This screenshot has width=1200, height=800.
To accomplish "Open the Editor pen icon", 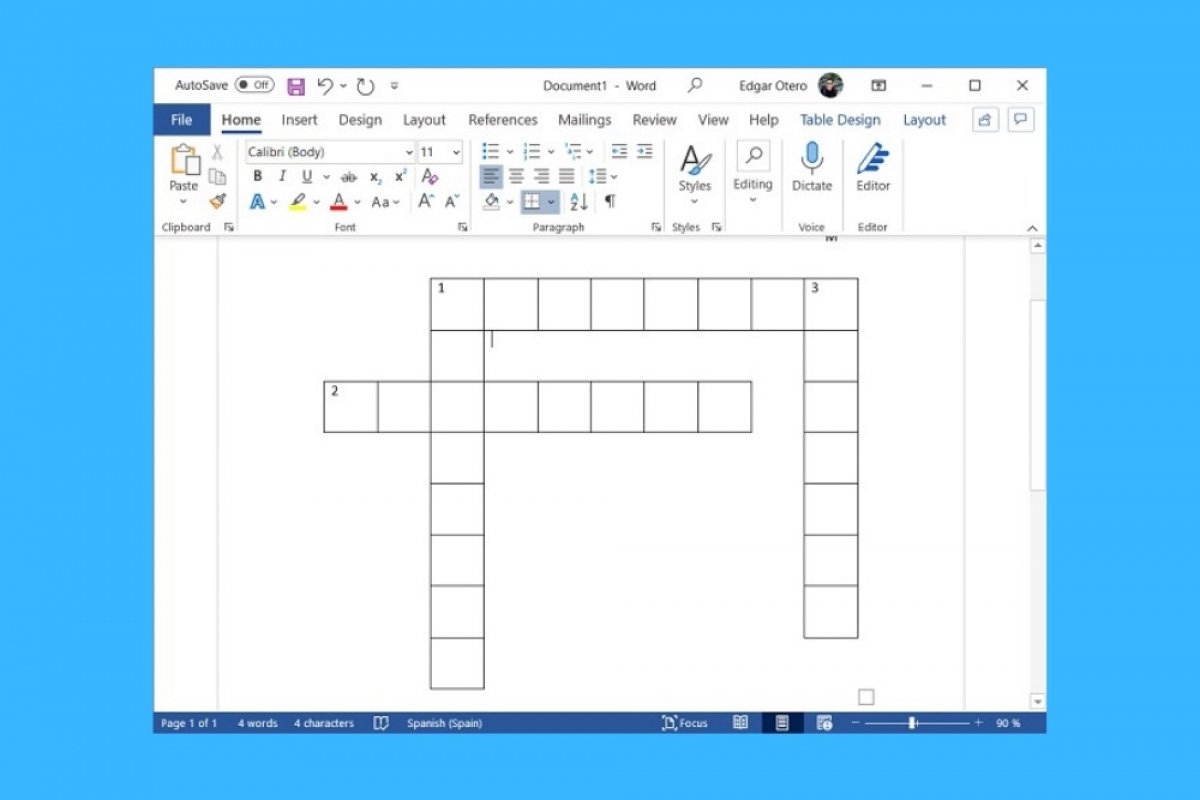I will click(x=873, y=158).
